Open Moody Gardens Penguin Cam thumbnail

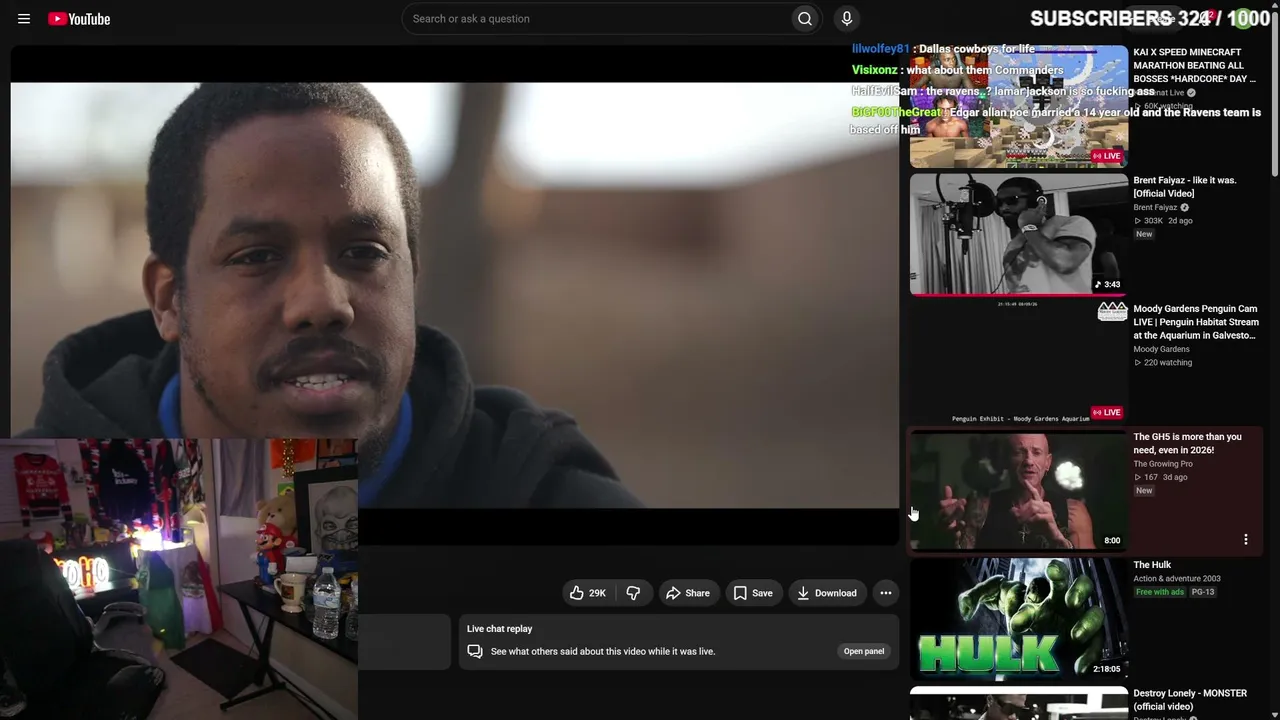pos(1019,363)
